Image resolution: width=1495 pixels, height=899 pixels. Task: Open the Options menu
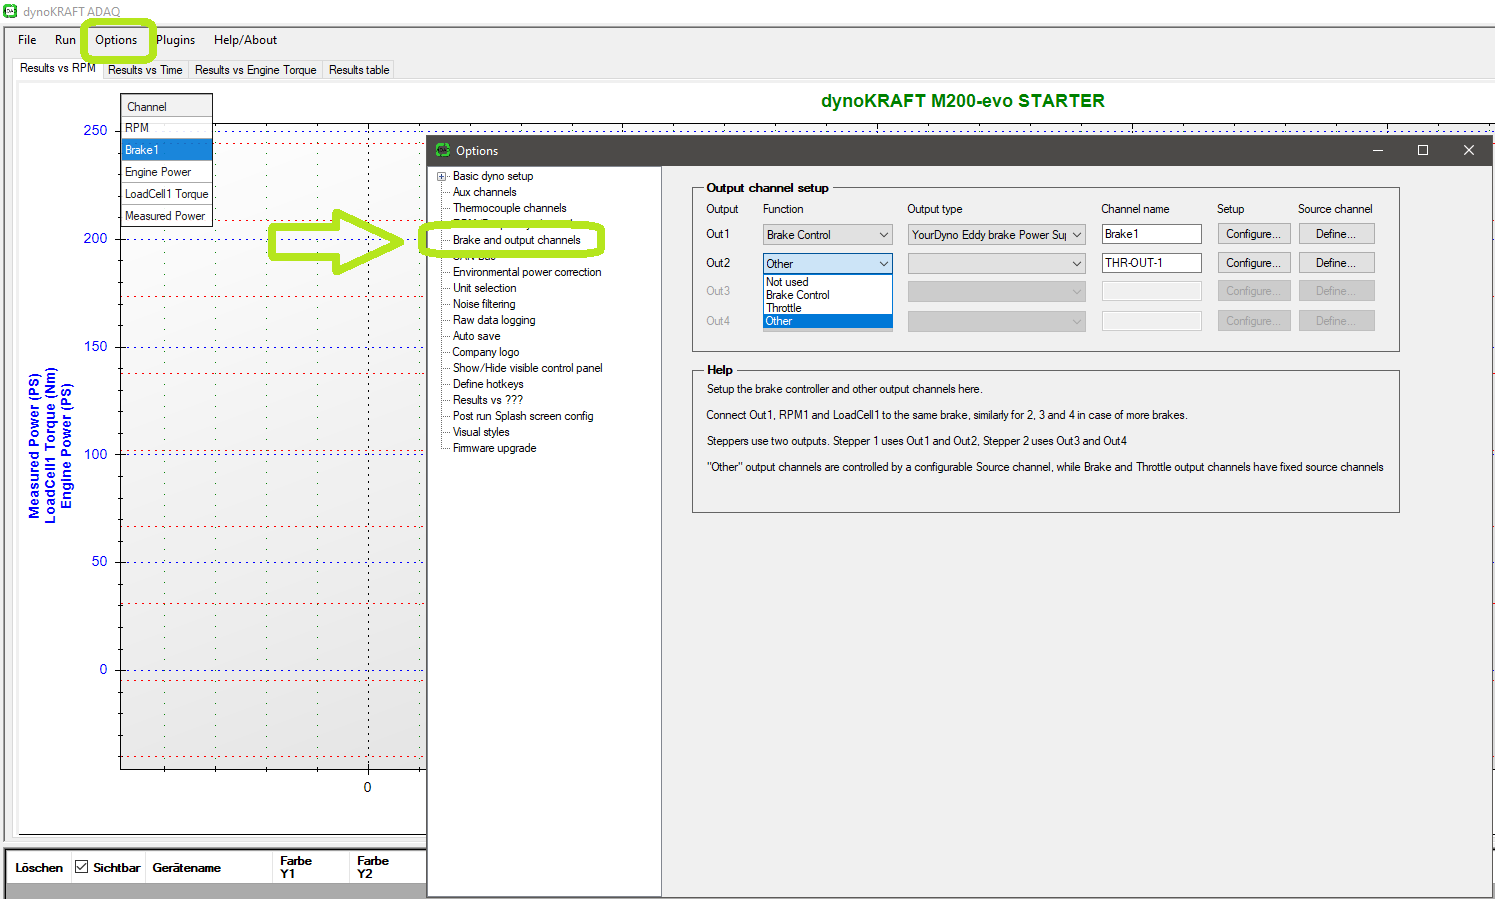116,40
